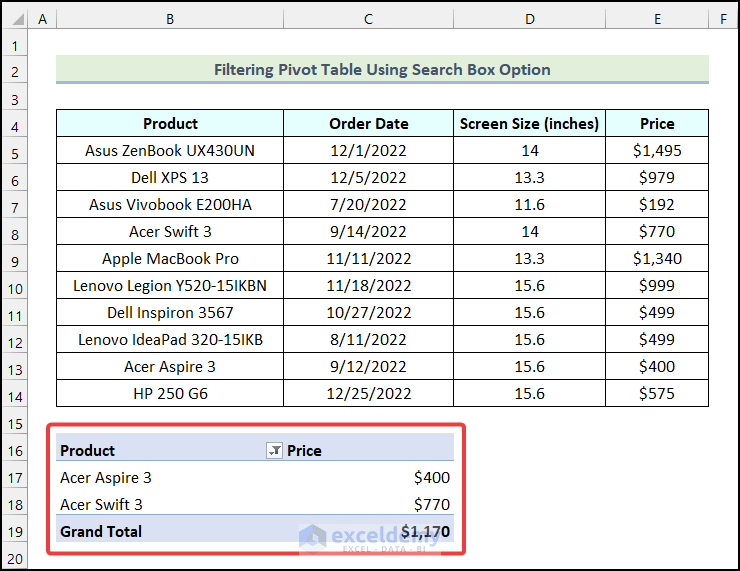Select column B header
The height and width of the screenshot is (571, 740).
point(170,19)
